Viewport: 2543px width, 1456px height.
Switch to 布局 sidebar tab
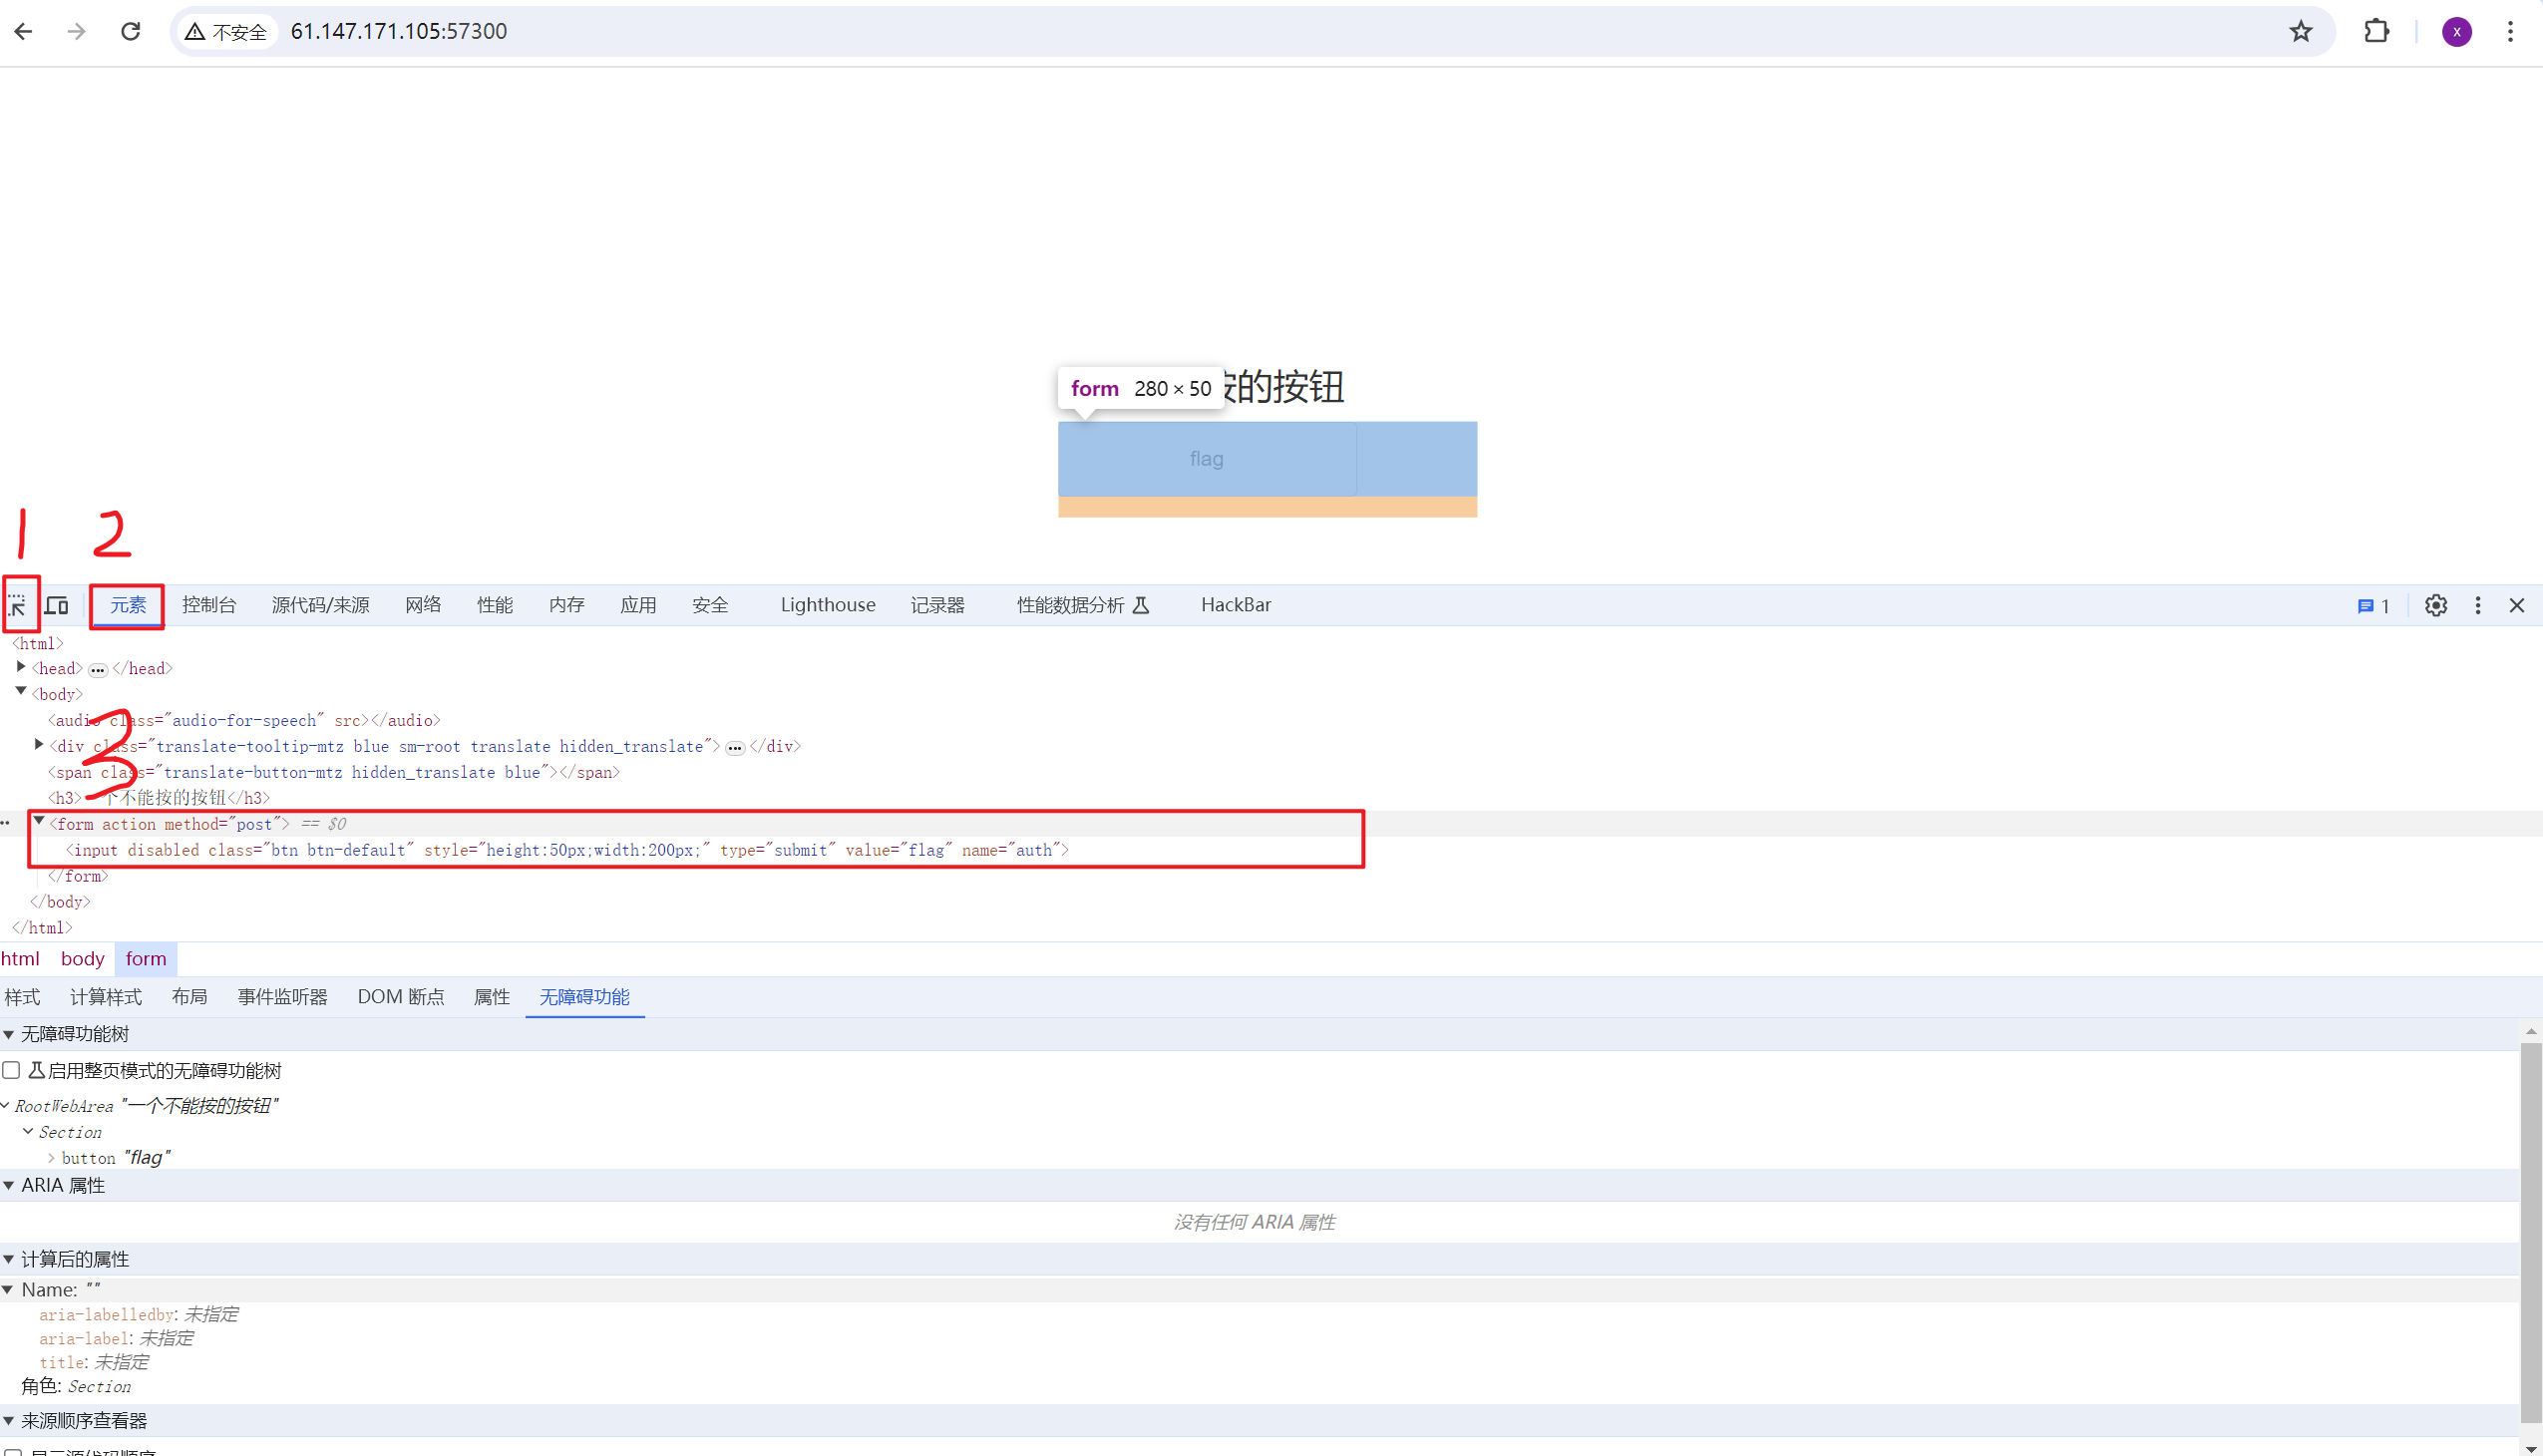[189, 997]
